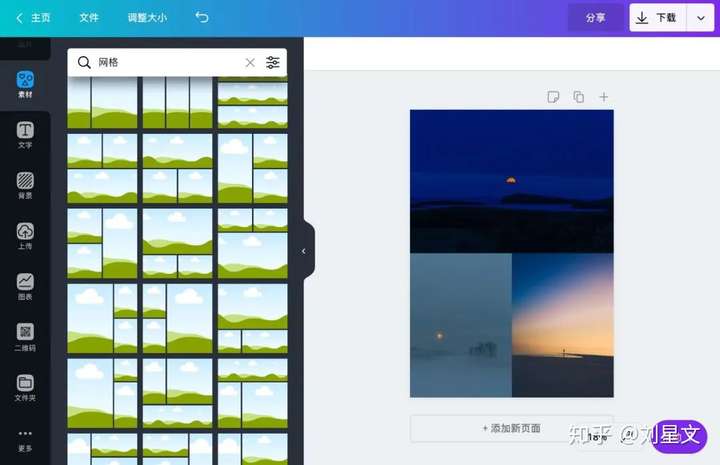
Task: Open search filter settings
Action: 273,62
